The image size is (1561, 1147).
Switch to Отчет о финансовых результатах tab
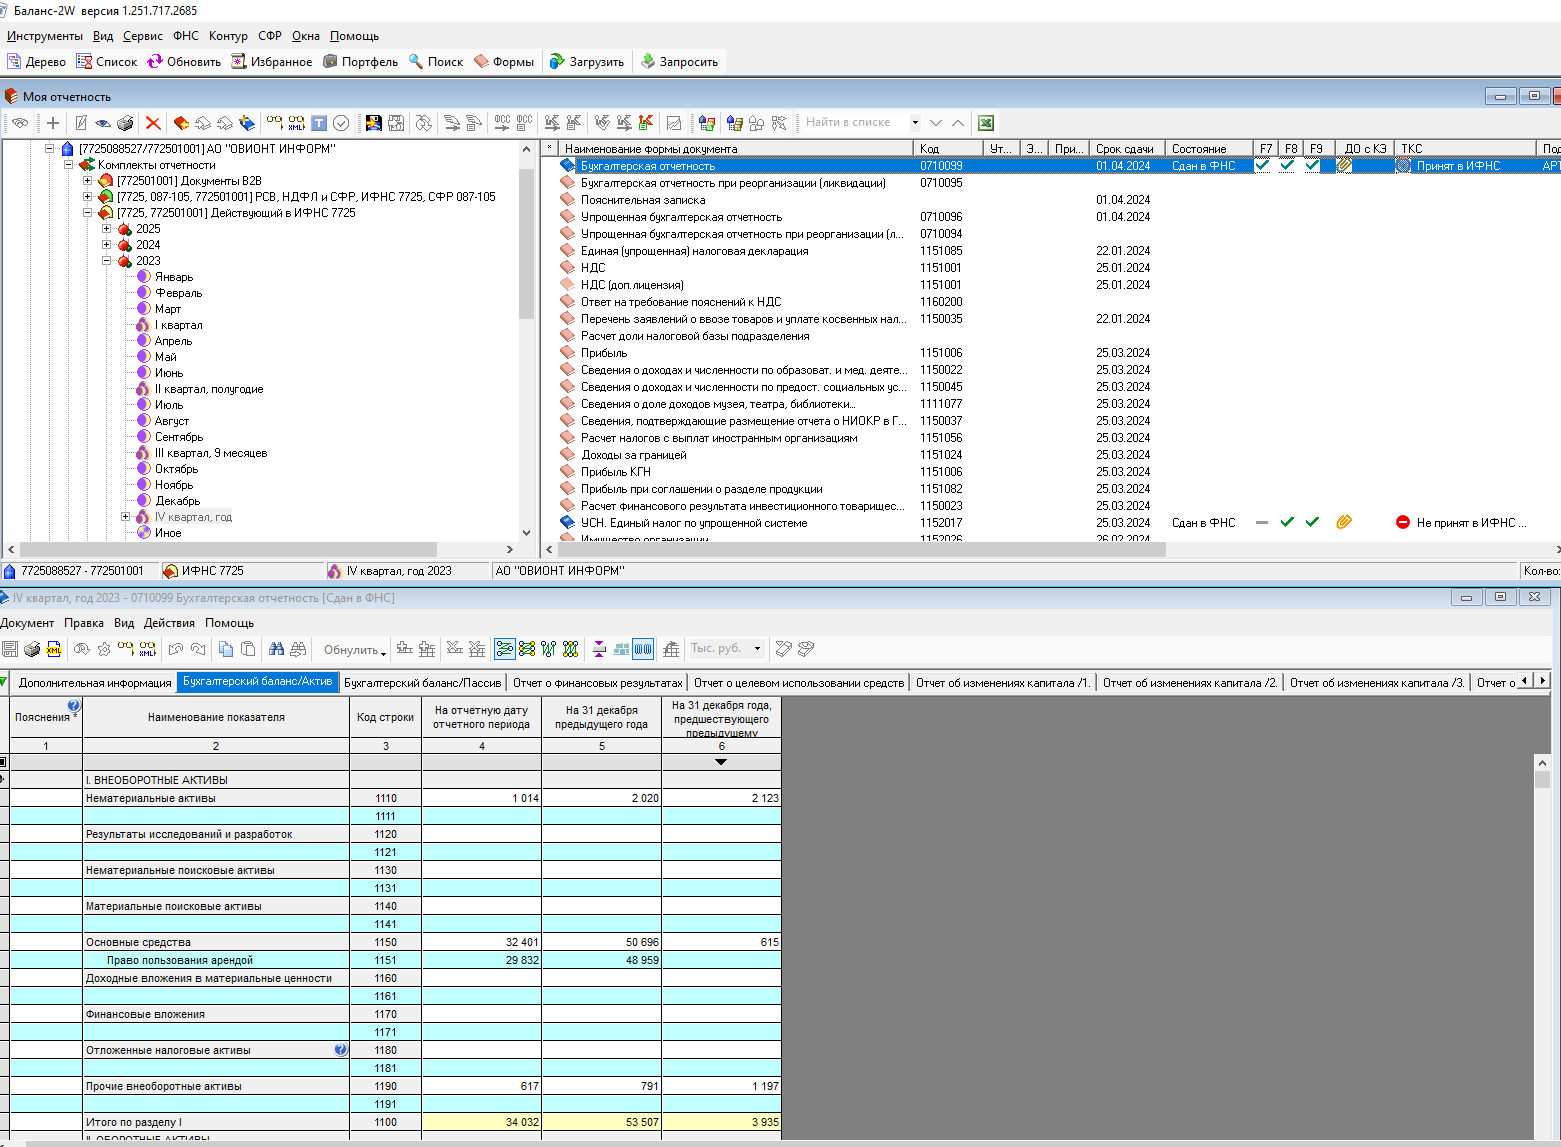point(598,683)
